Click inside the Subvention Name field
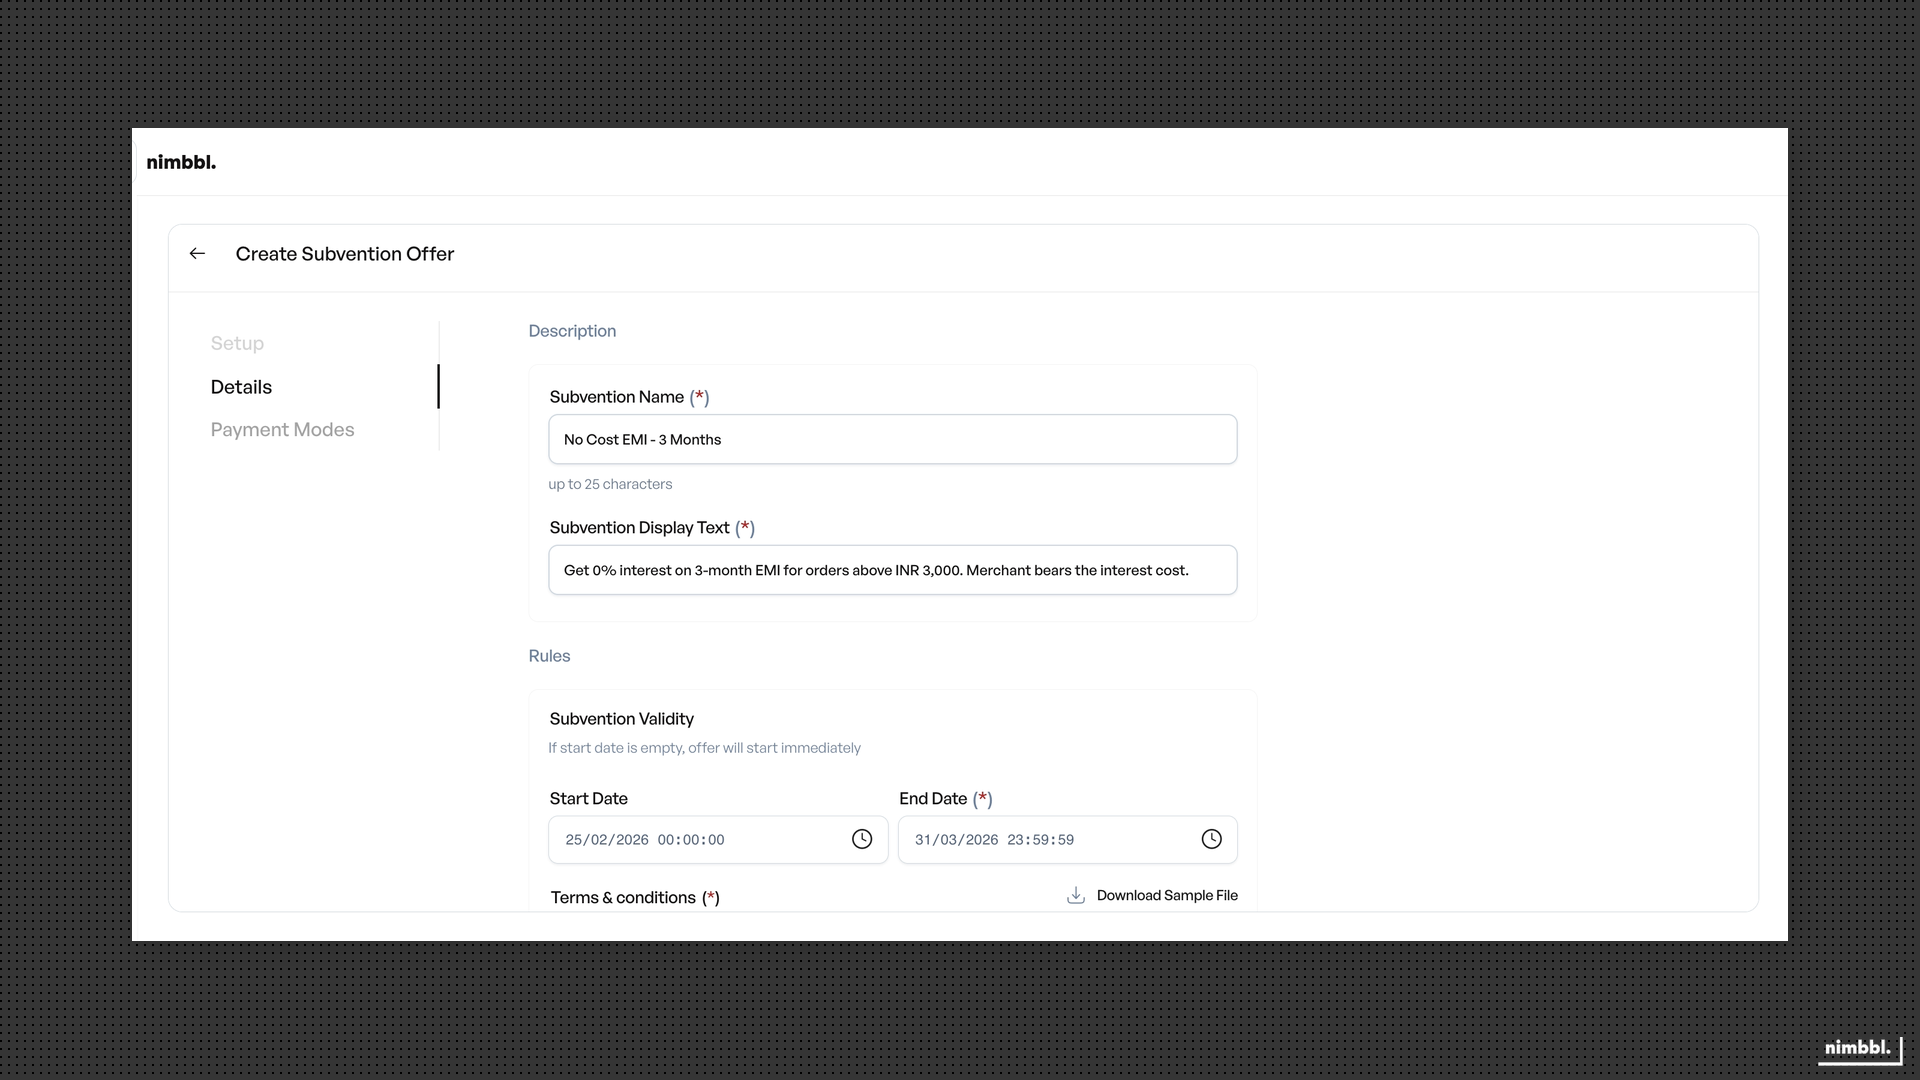The height and width of the screenshot is (1080, 1920). click(x=892, y=439)
